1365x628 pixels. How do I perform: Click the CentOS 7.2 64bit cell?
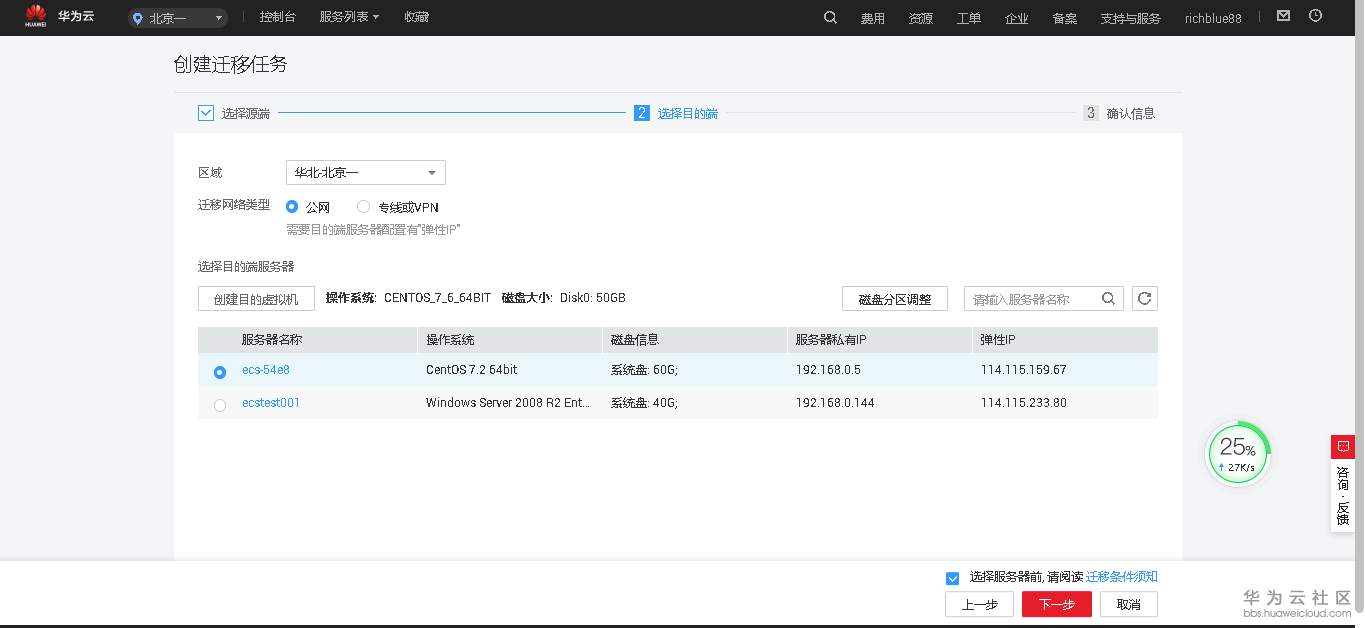(472, 370)
